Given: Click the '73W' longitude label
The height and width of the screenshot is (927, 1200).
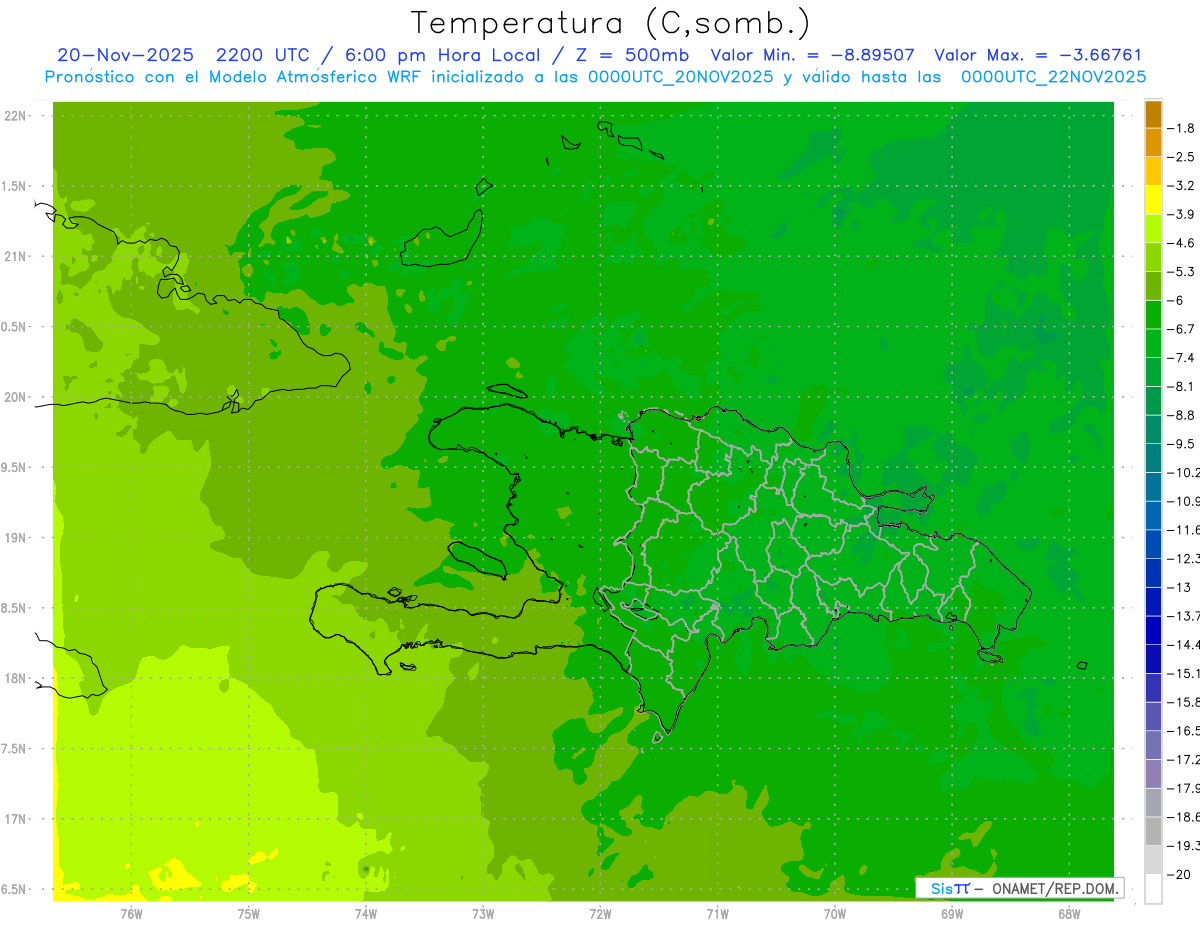Looking at the screenshot, I should point(483,914).
